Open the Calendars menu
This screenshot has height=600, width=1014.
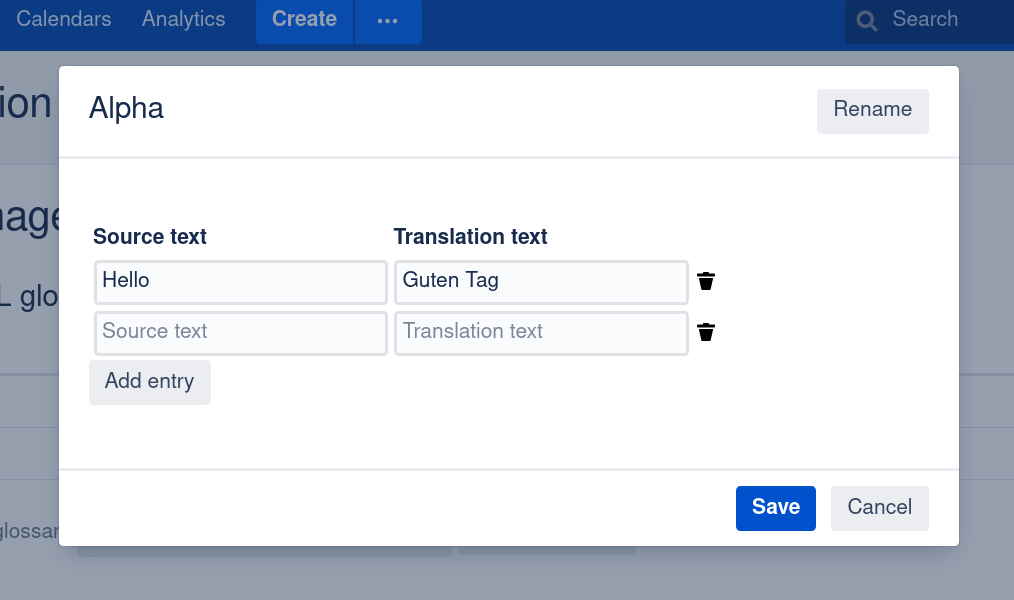click(x=64, y=19)
